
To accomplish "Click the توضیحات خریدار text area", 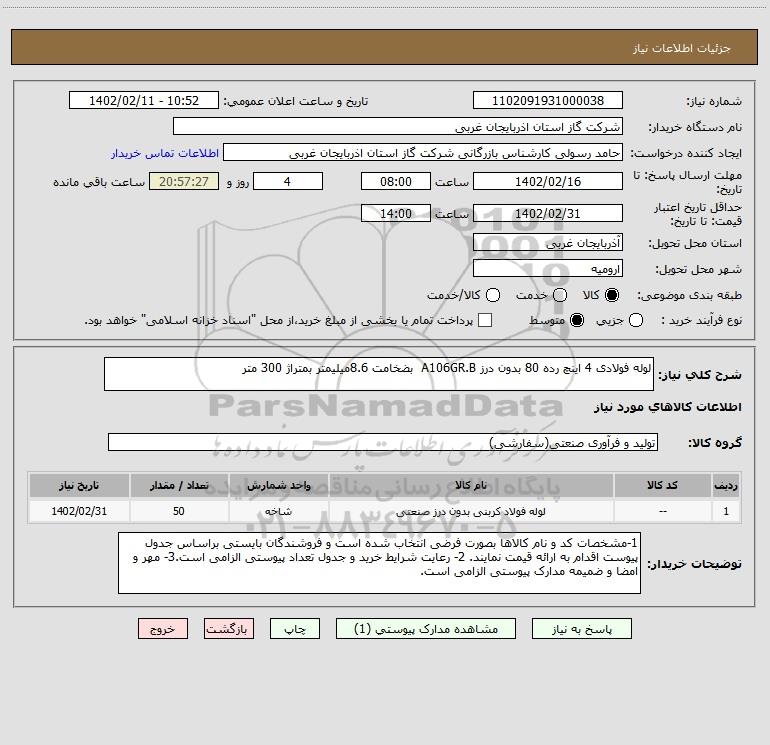I will tap(379, 563).
